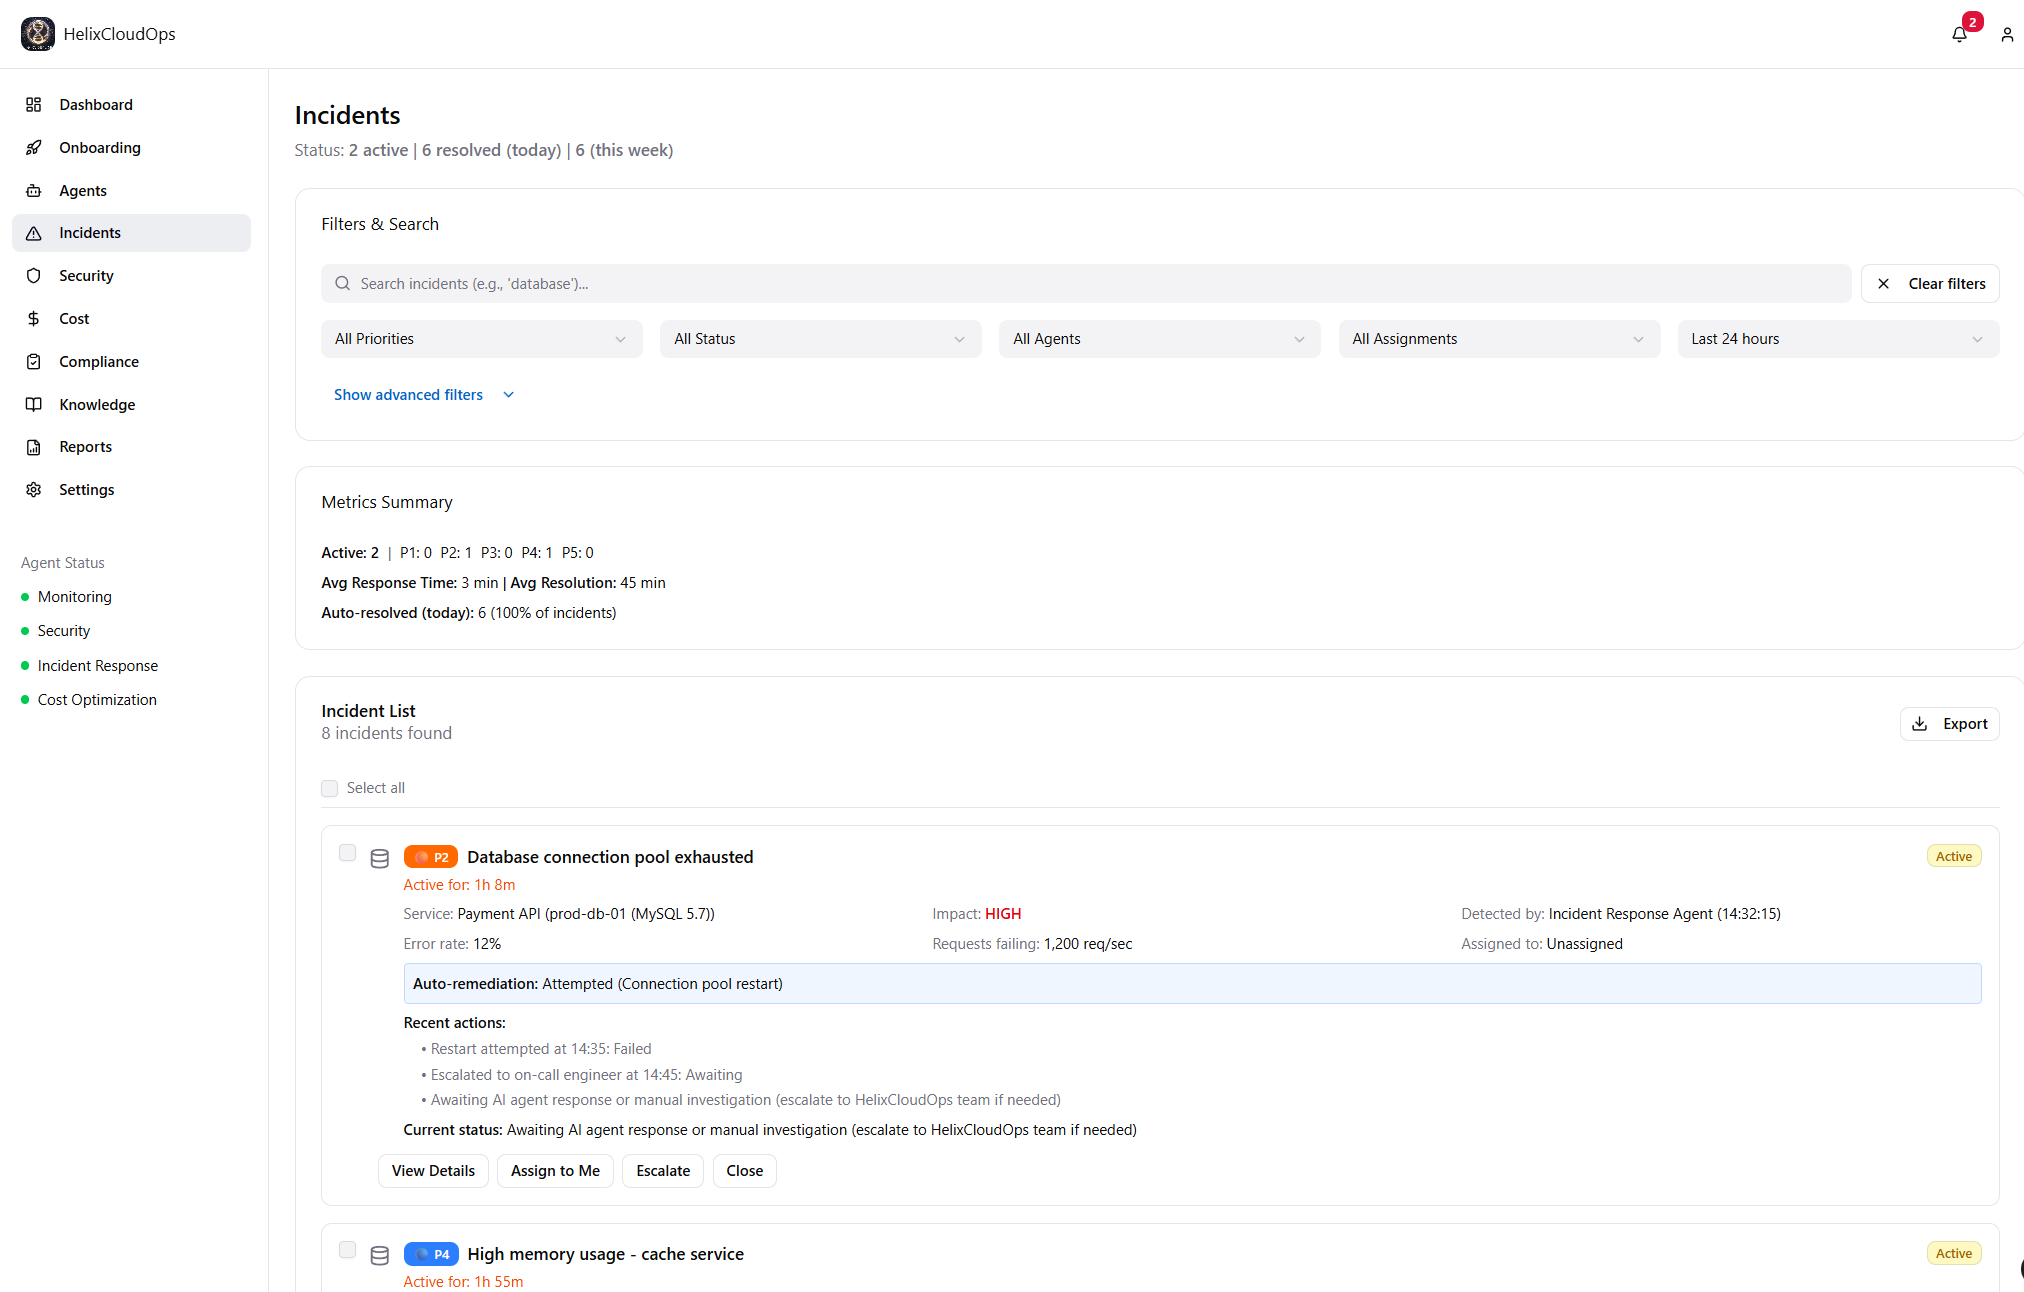Open the Last 24 hours dropdown
2024x1292 pixels.
click(1837, 339)
